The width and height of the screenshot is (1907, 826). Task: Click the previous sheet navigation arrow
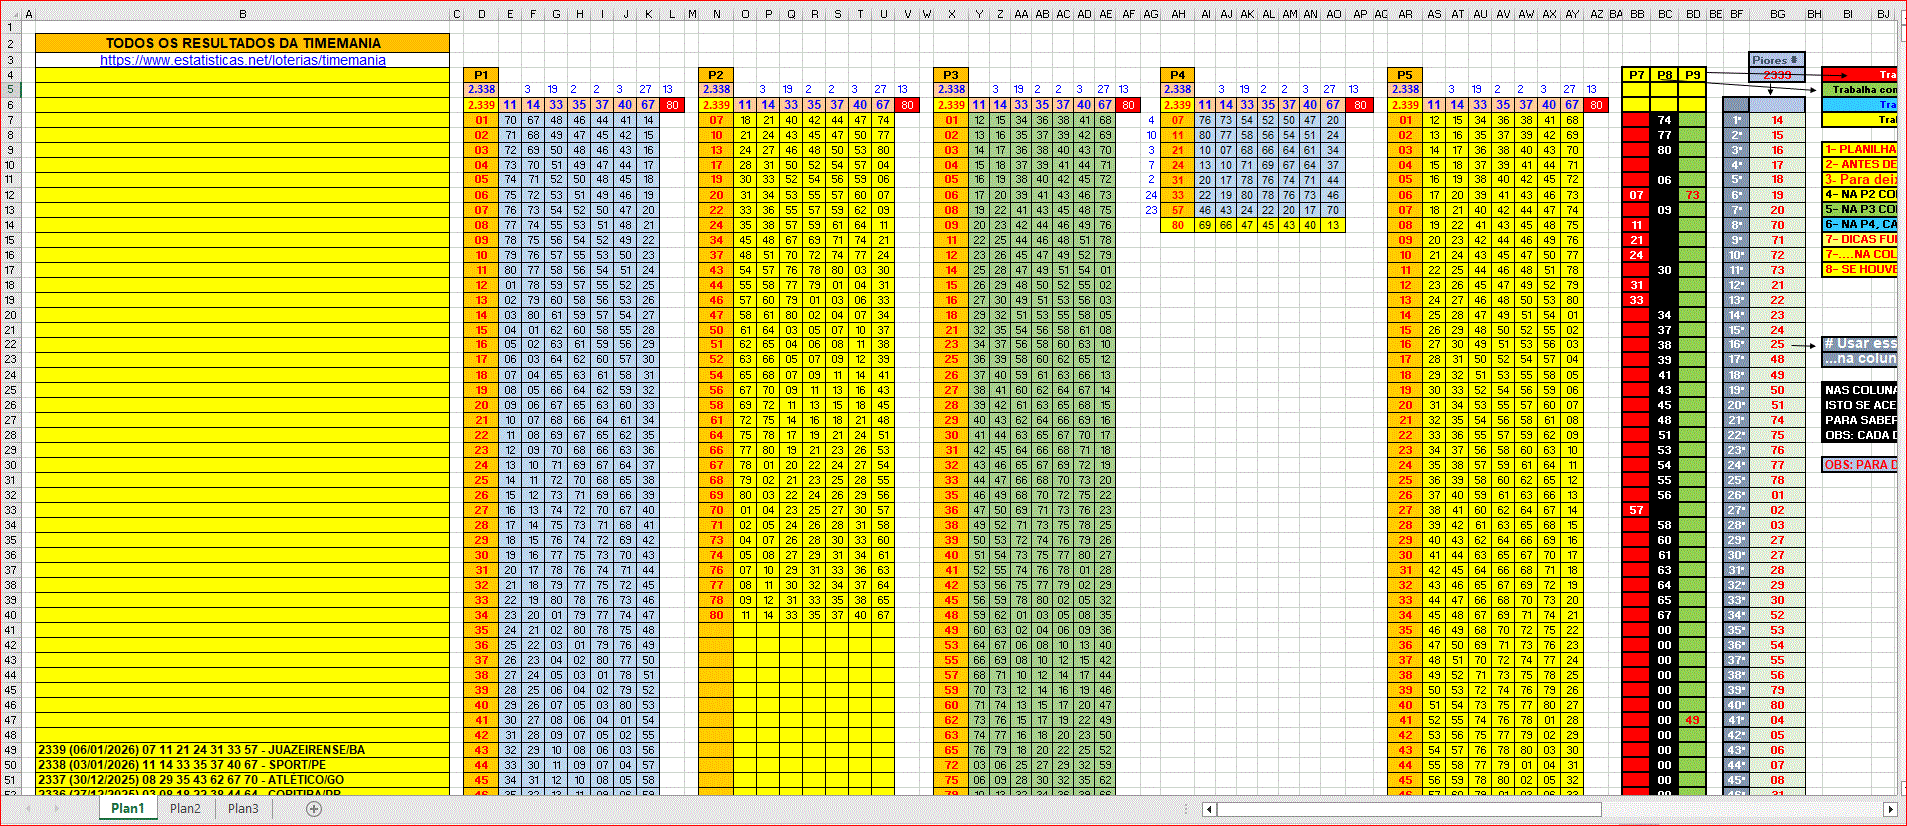tap(28, 809)
